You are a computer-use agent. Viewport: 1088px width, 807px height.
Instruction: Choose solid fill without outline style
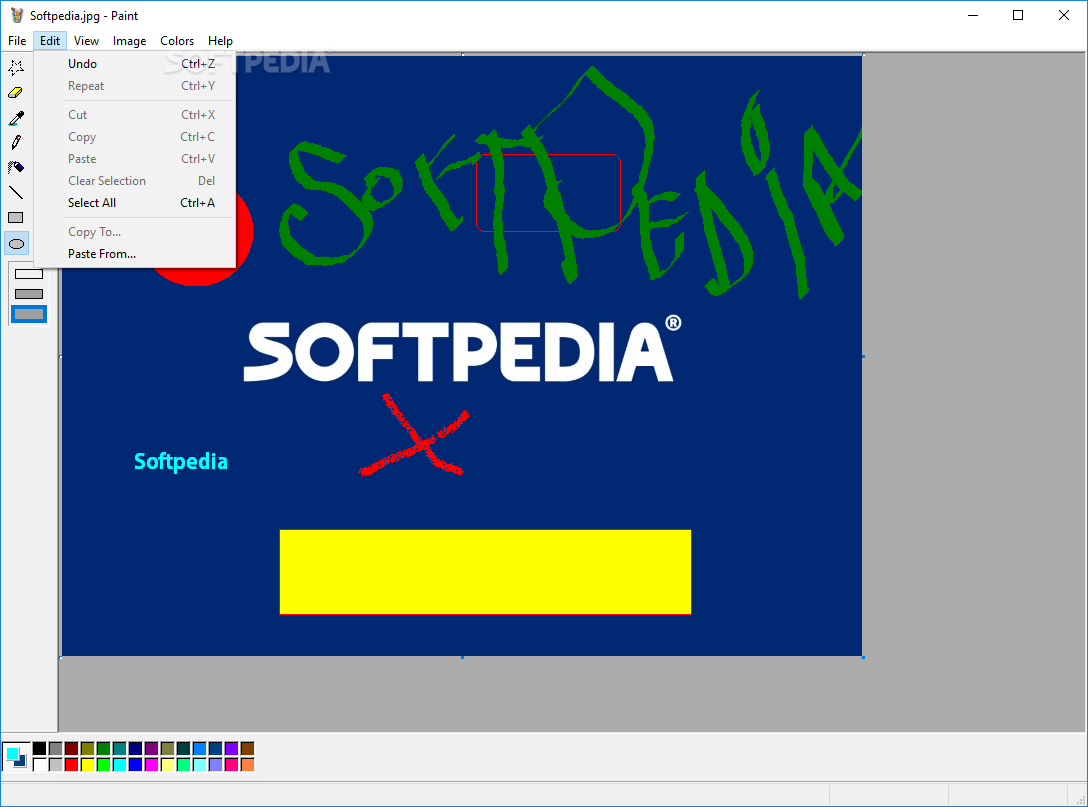pyautogui.click(x=28, y=314)
